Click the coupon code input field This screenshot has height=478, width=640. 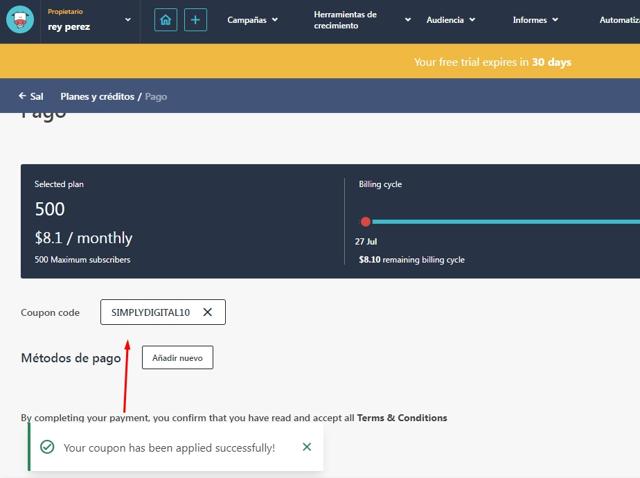(163, 312)
